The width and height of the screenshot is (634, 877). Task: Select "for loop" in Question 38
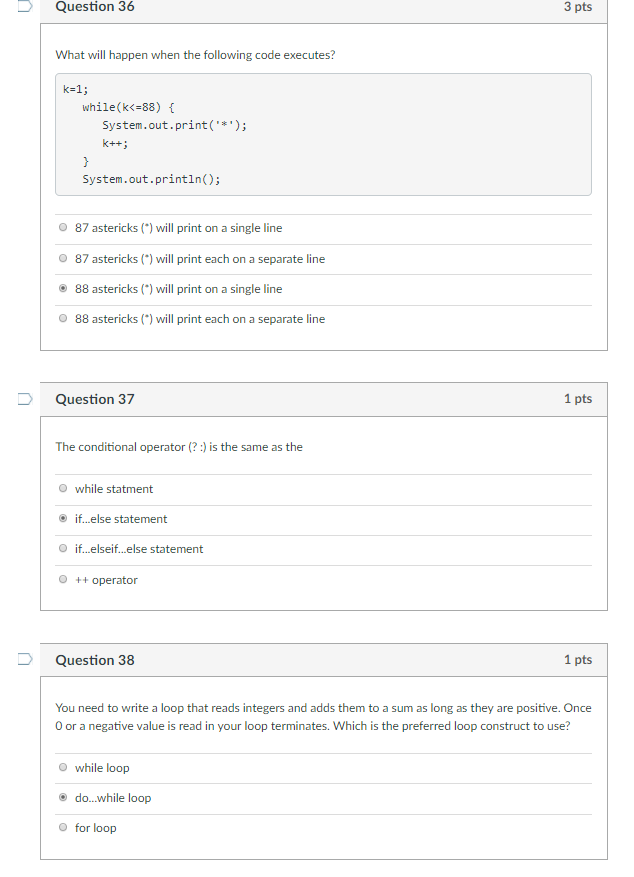click(x=62, y=827)
